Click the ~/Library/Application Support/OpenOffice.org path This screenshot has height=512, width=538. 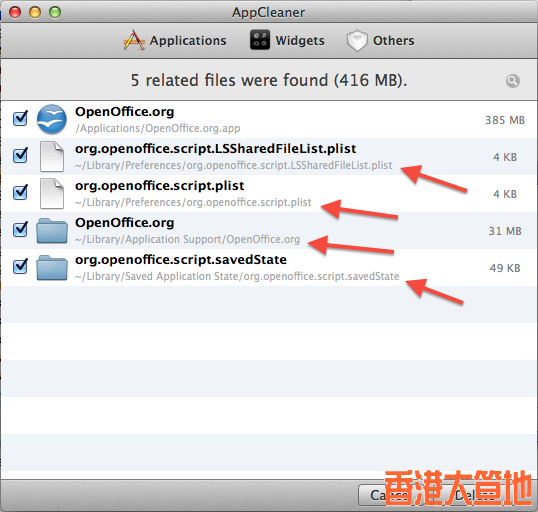point(187,239)
